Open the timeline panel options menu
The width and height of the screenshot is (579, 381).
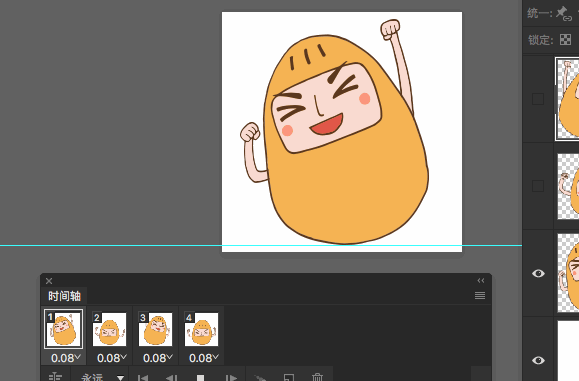tap(480, 295)
